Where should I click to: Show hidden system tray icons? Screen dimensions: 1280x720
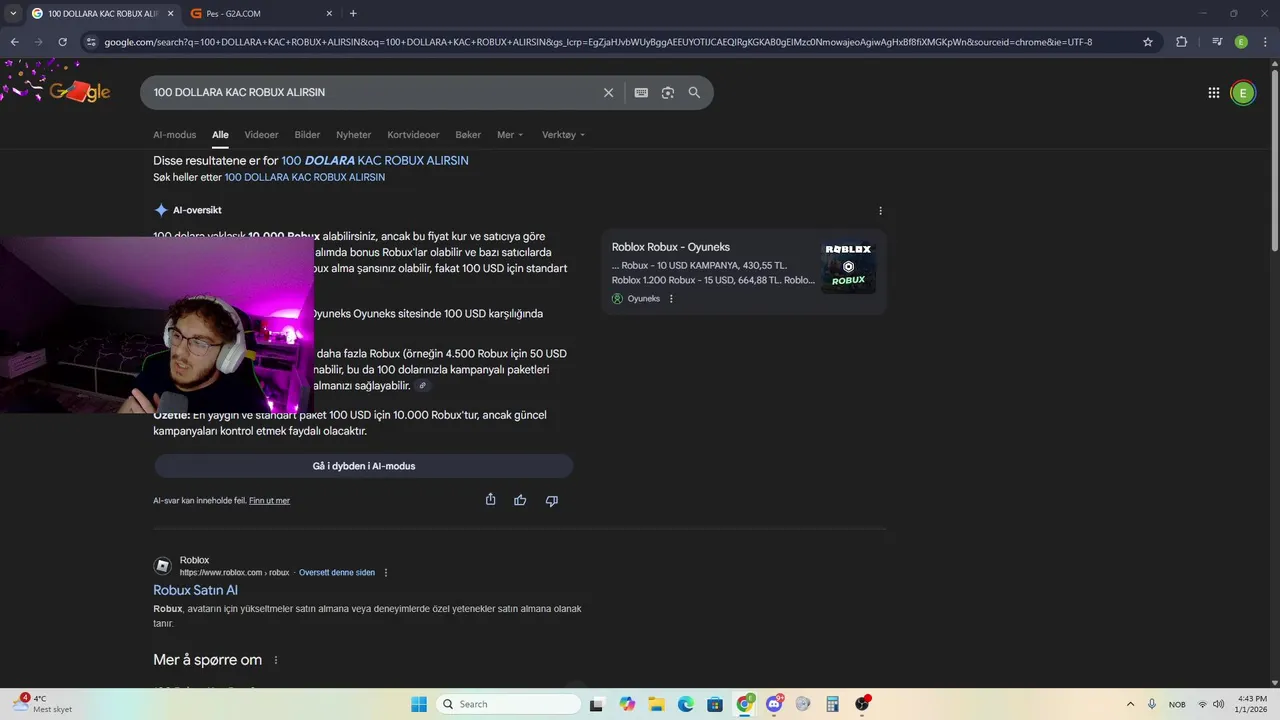click(x=1130, y=704)
